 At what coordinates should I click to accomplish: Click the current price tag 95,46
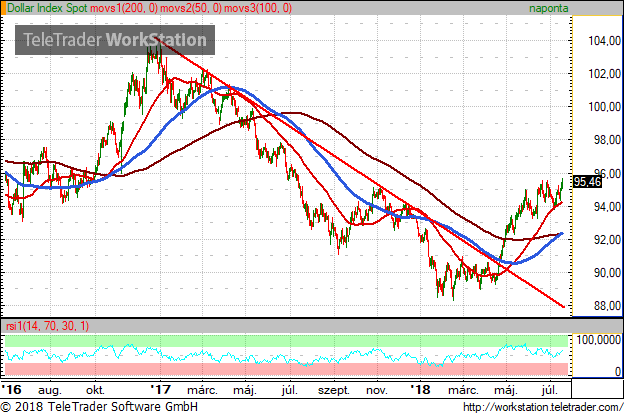click(587, 182)
